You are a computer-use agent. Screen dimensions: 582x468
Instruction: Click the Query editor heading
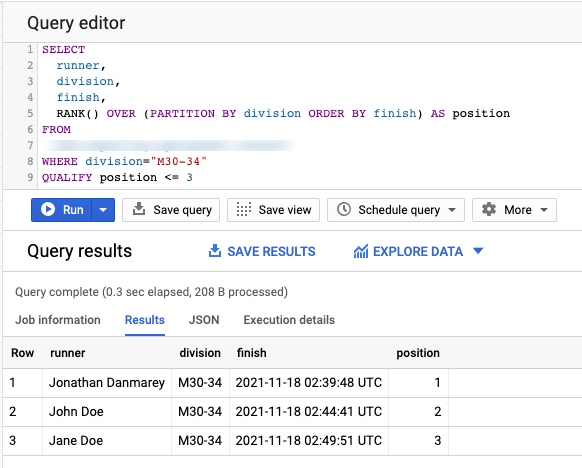coord(76,23)
